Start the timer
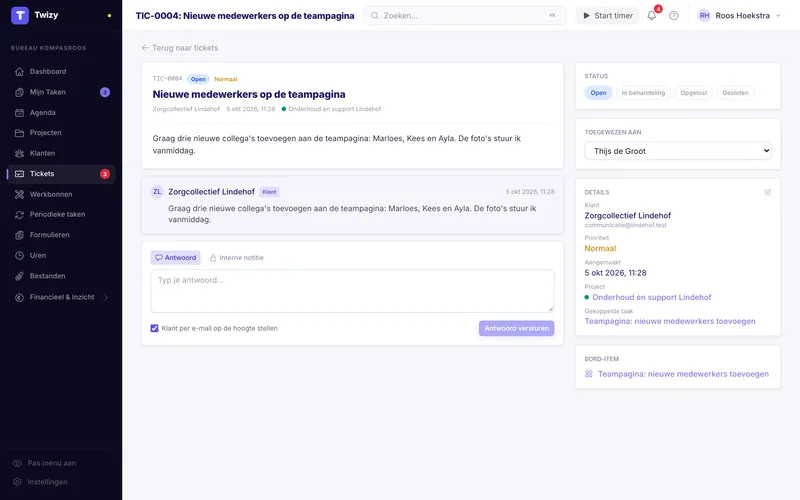Screen dimensions: 800x500 coord(607,15)
